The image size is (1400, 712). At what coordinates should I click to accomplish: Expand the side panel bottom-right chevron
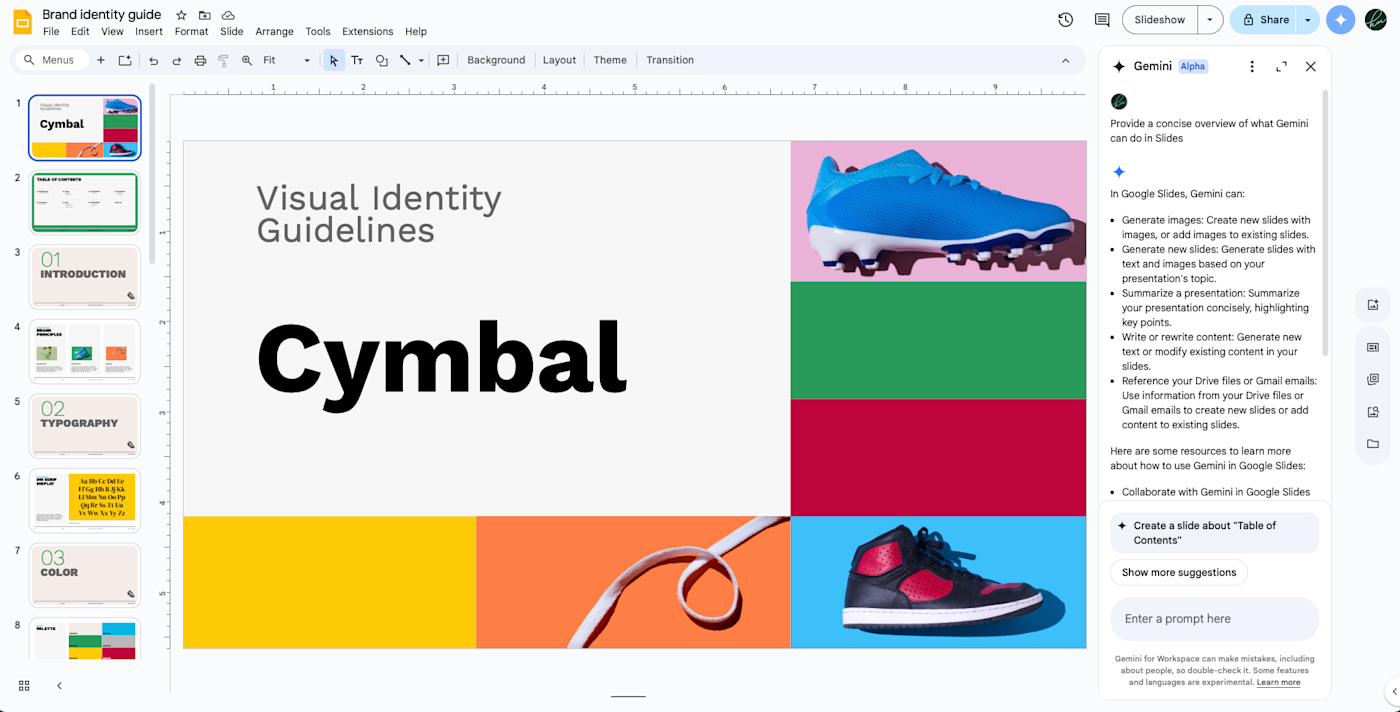coord(1394,691)
